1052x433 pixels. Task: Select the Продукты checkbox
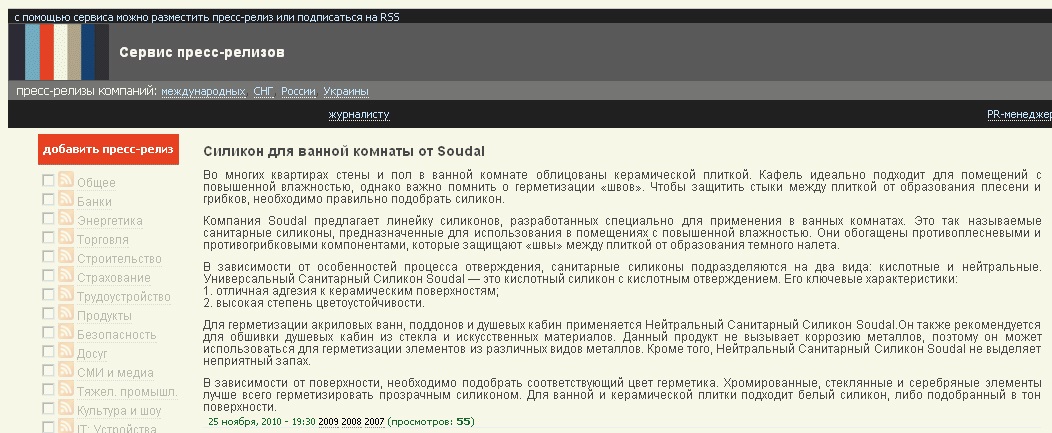[48, 313]
